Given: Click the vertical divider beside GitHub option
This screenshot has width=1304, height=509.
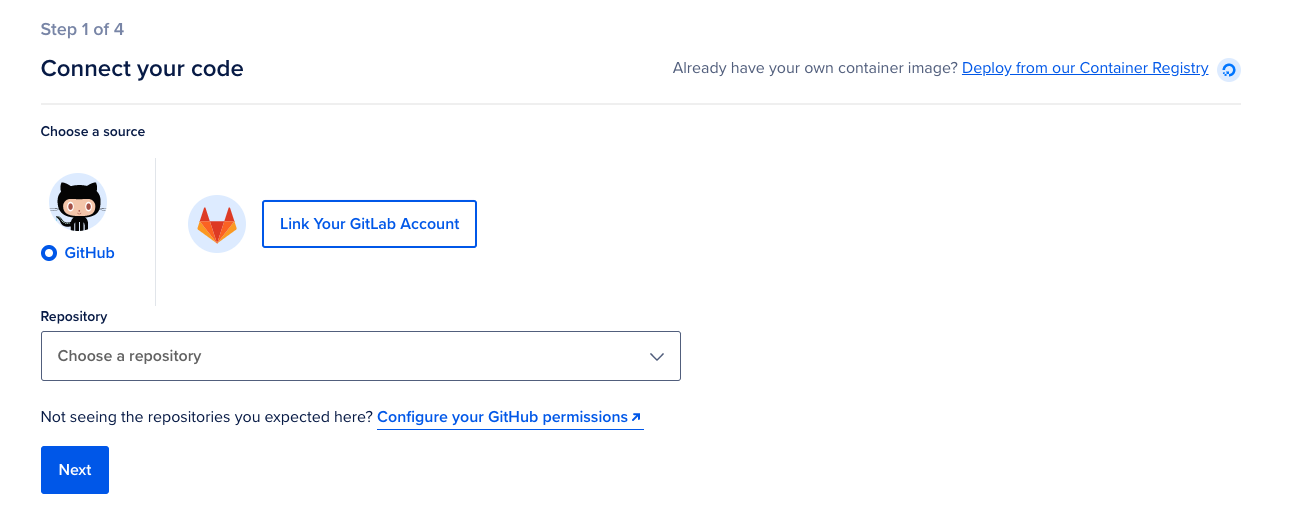Looking at the screenshot, I should click(x=156, y=231).
